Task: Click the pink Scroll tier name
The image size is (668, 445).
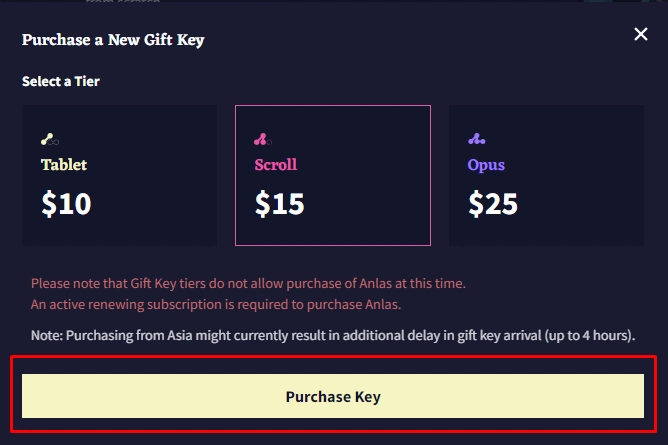Action: pyautogui.click(x=276, y=165)
